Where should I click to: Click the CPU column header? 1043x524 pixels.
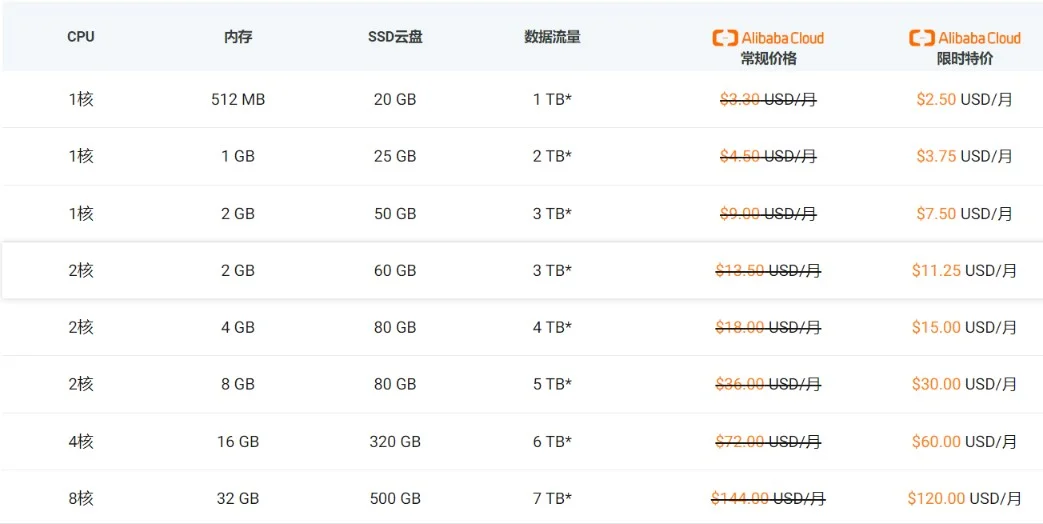81,37
